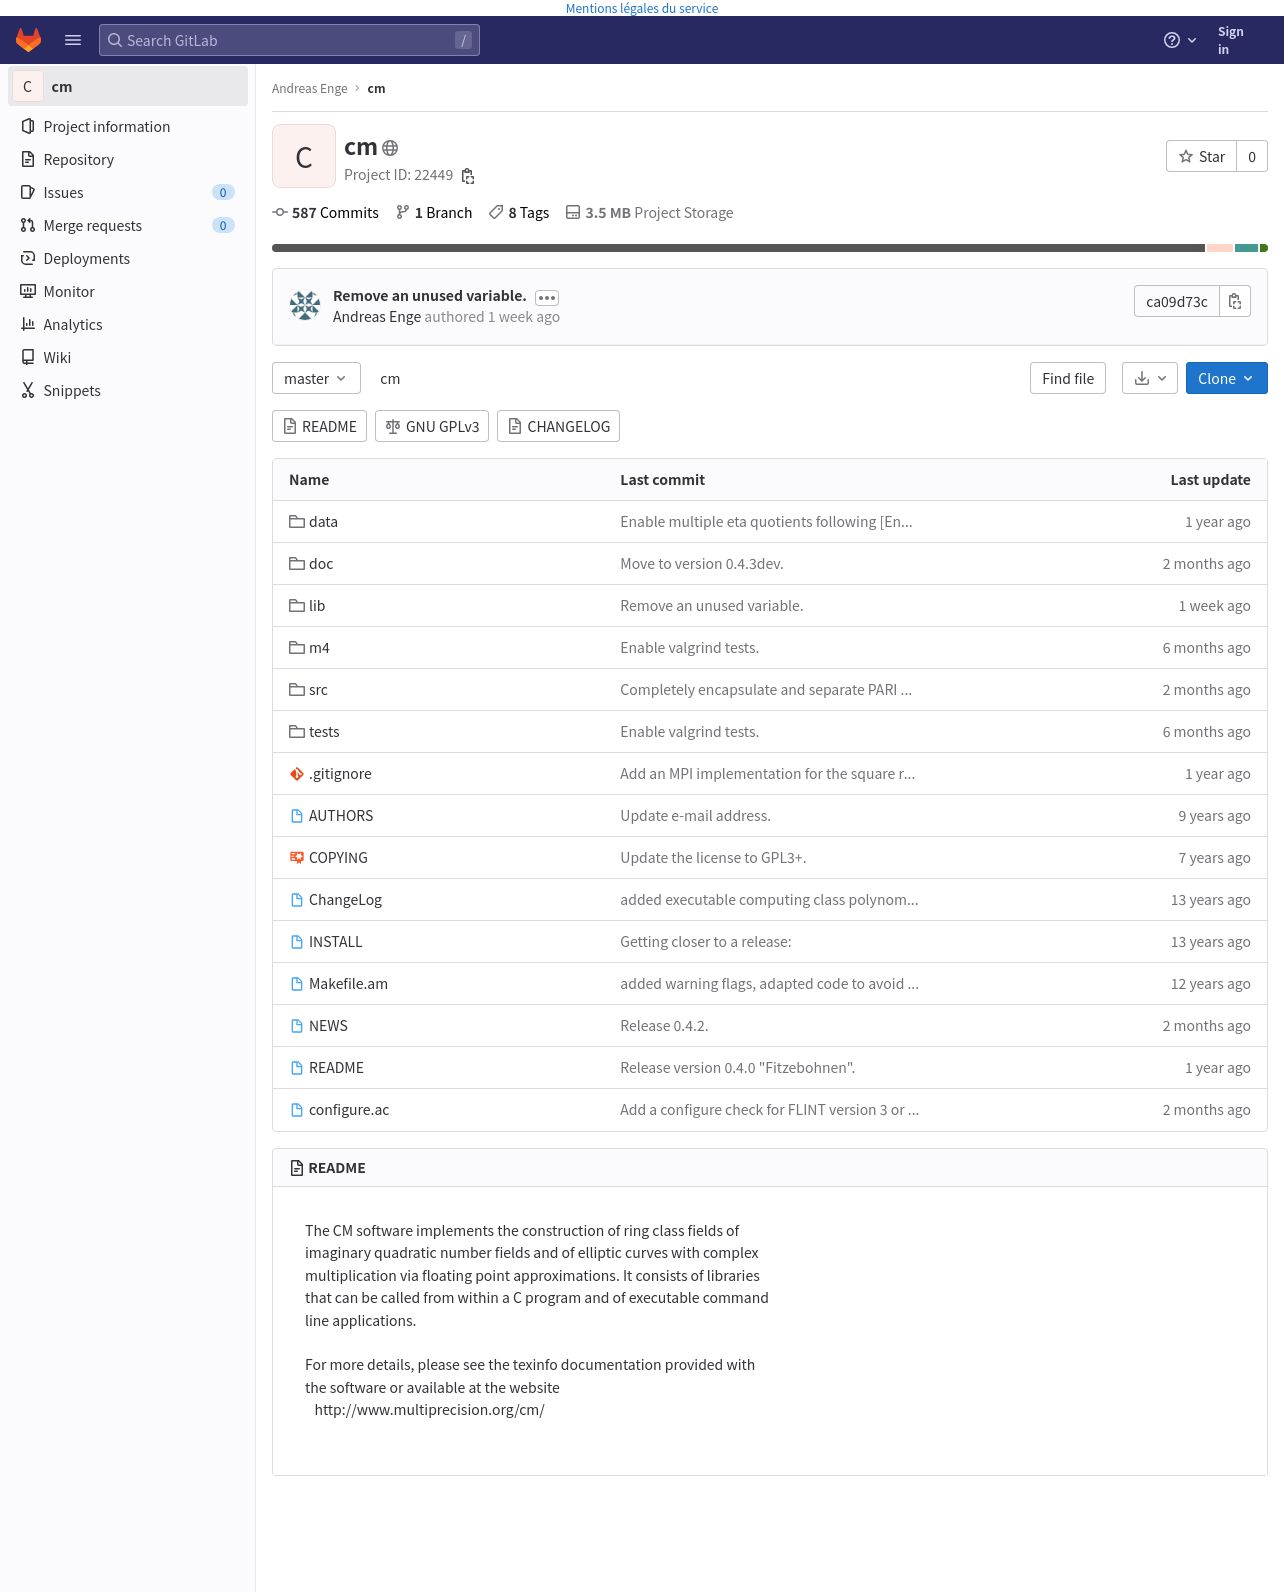Click 'Getting closer to a release:' commit
Viewport: 1284px width, 1592px height.
(706, 942)
